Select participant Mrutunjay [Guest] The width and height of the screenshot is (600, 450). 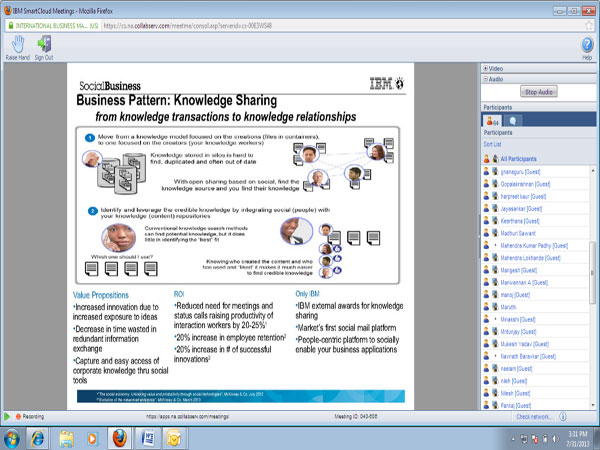518,331
